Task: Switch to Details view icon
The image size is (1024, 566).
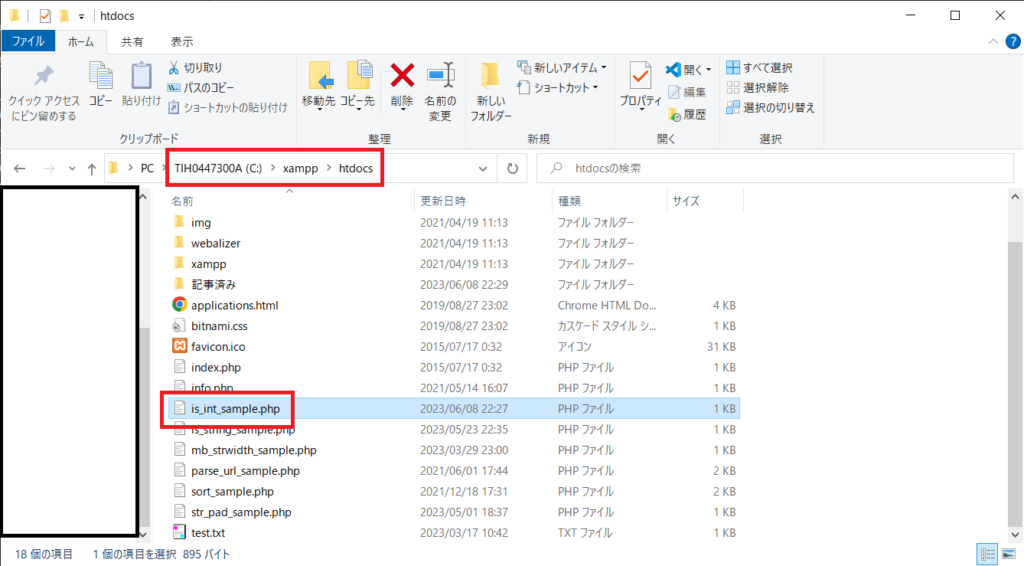Action: coord(987,554)
